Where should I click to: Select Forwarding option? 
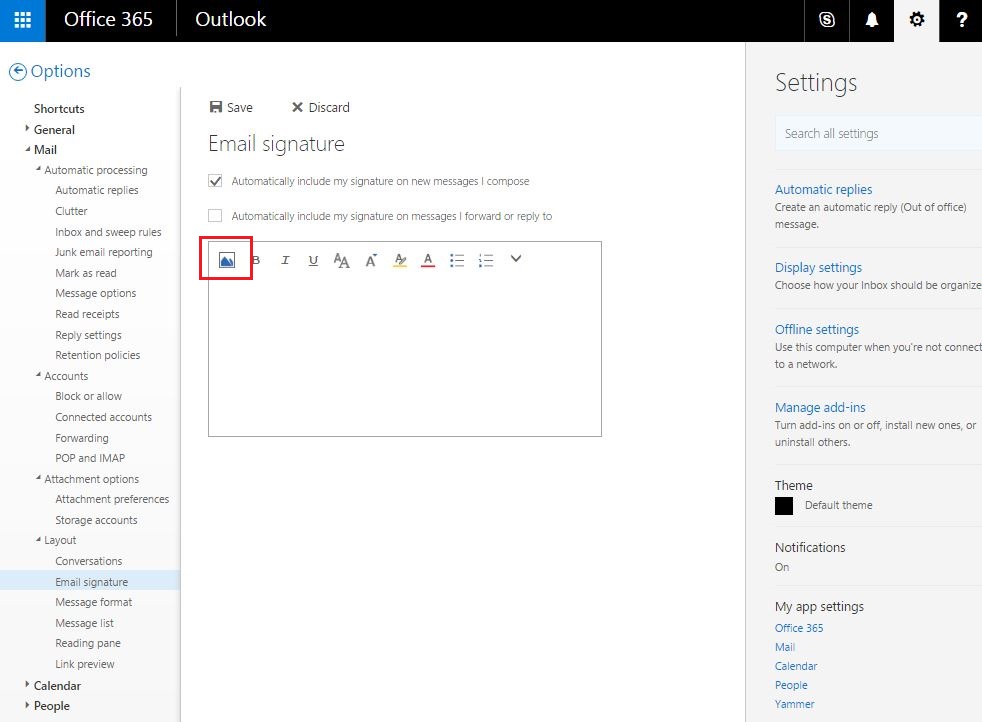(81, 438)
